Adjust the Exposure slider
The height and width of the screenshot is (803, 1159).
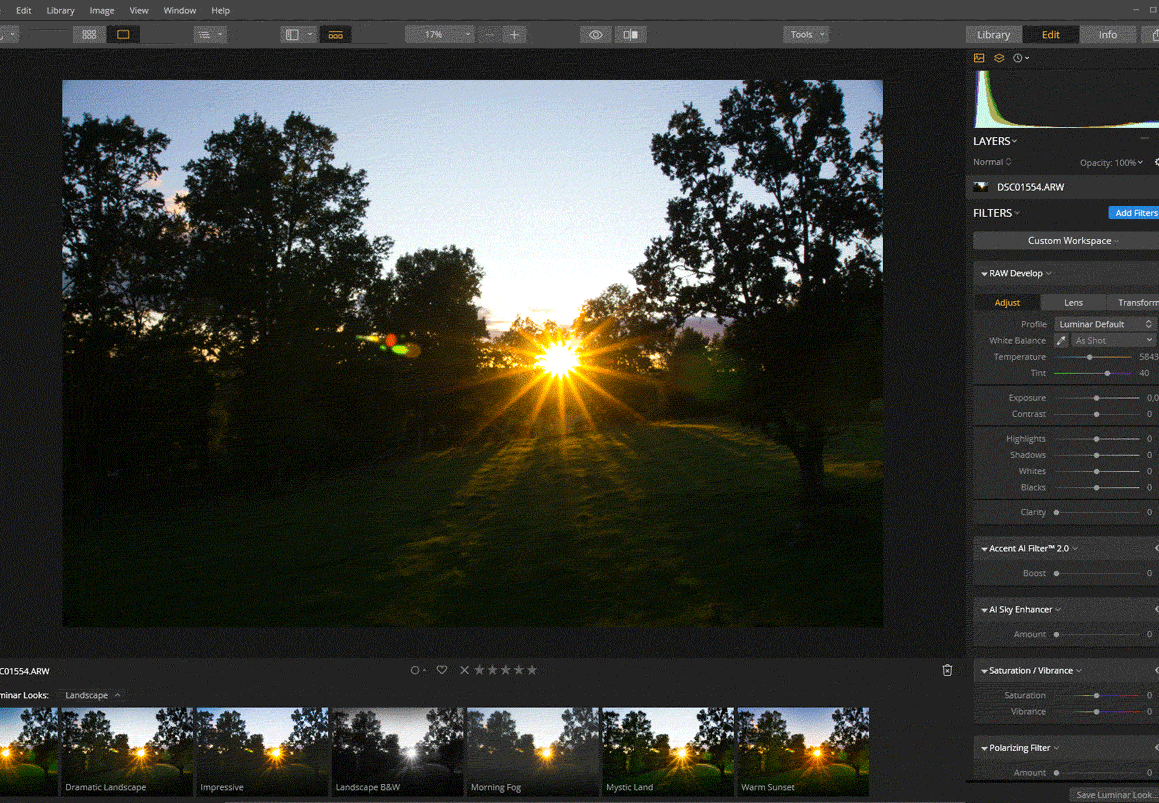pos(1096,398)
